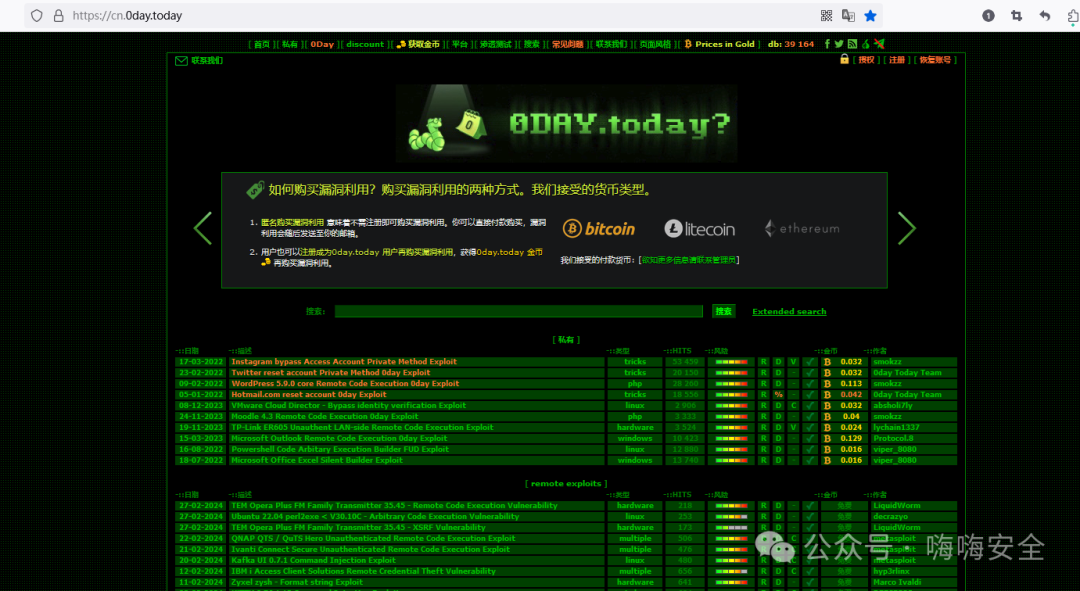Click the [ remote exploits ] section heading
The width and height of the screenshot is (1080, 591).
(566, 484)
